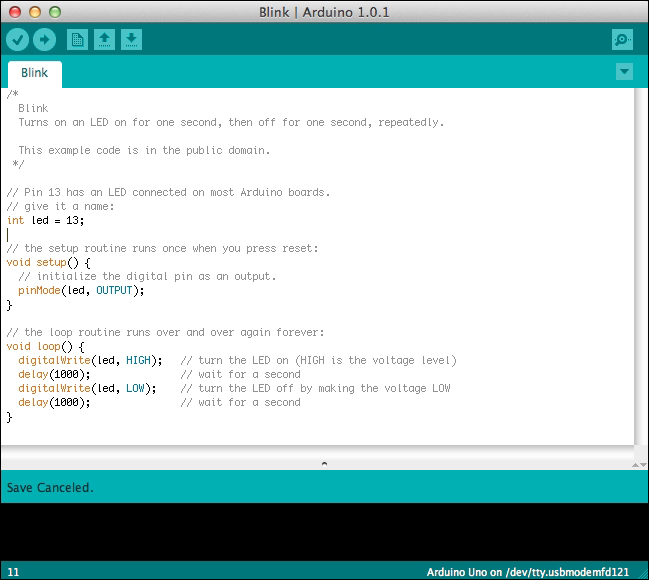Click '// initialize the digital pin as an output.'
This screenshot has width=649, height=580.
point(147,277)
